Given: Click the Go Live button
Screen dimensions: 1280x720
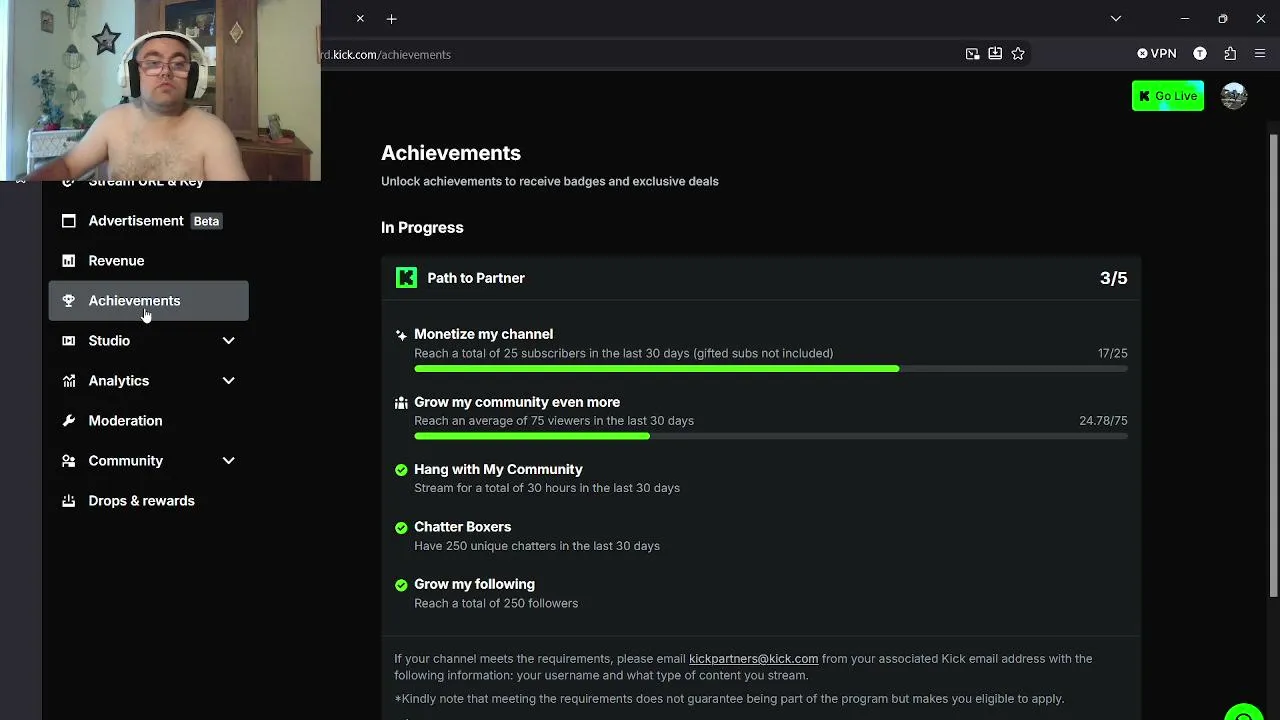Looking at the screenshot, I should click(1168, 96).
